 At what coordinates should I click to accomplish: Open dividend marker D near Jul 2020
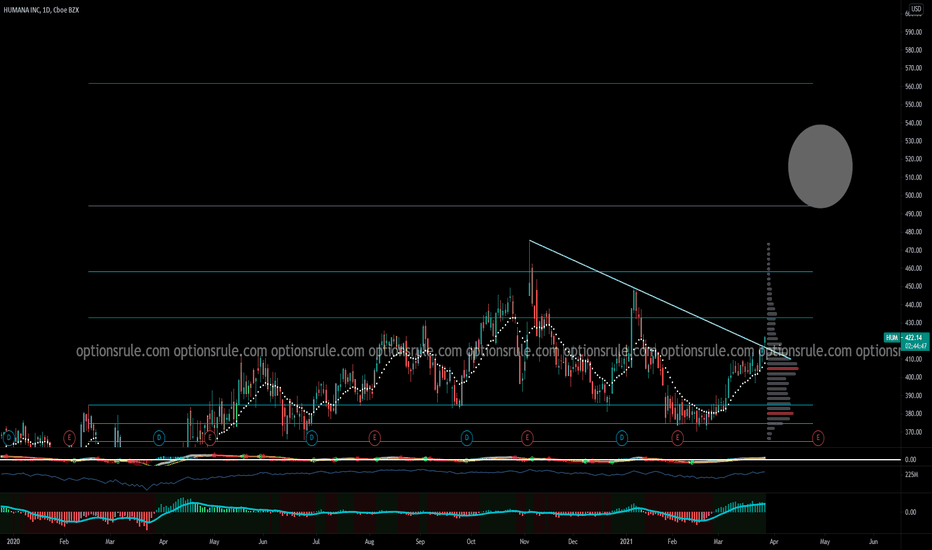(x=311, y=438)
